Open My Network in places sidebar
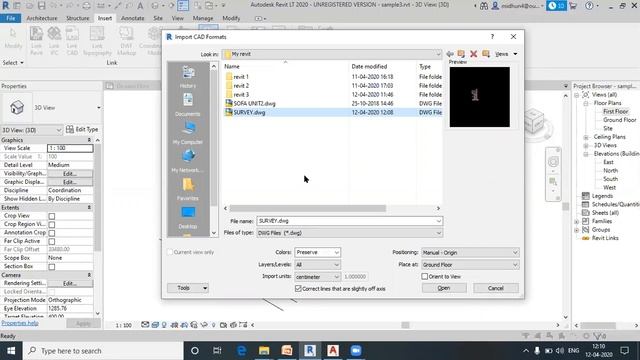This screenshot has height=360, width=640. 188,161
